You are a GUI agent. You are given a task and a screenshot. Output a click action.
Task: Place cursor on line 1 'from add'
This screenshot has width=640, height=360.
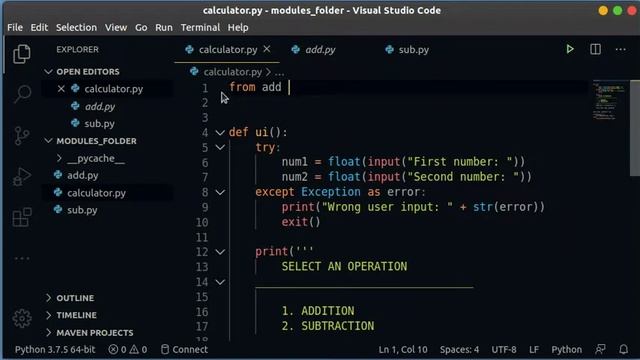pyautogui.click(x=255, y=87)
